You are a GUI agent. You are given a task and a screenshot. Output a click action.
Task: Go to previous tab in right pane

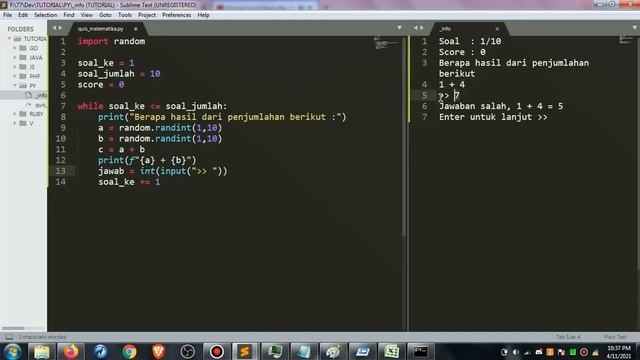coord(416,28)
